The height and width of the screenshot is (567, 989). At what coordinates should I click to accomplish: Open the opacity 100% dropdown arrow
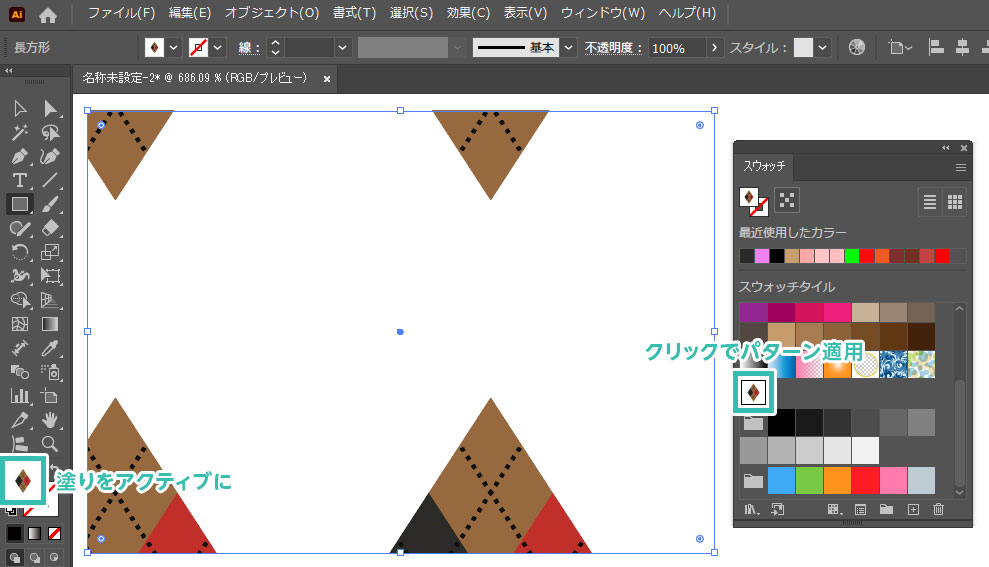pos(714,48)
